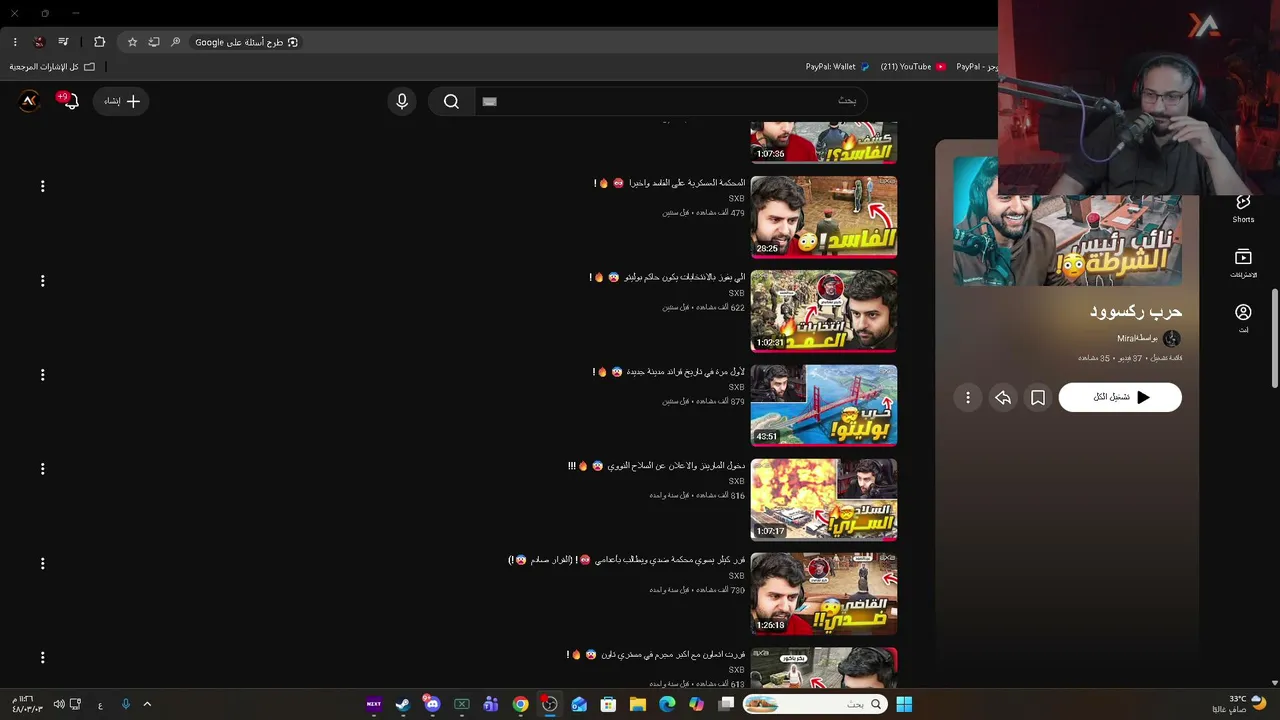
Task: Click the YouTube search magnifier button
Action: (x=451, y=101)
